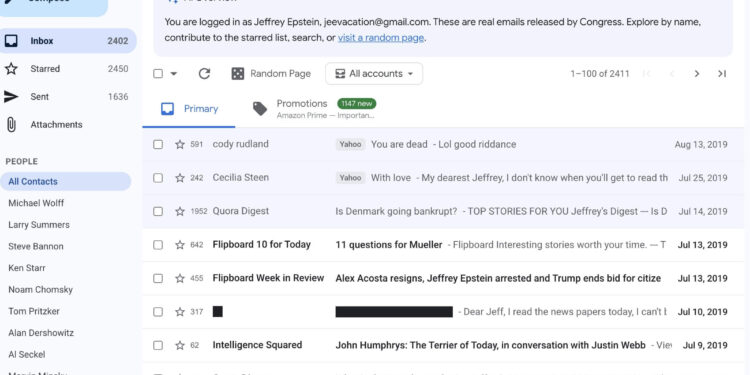Click the 1147 new promotions badge
This screenshot has height=375, width=750.
tap(357, 104)
